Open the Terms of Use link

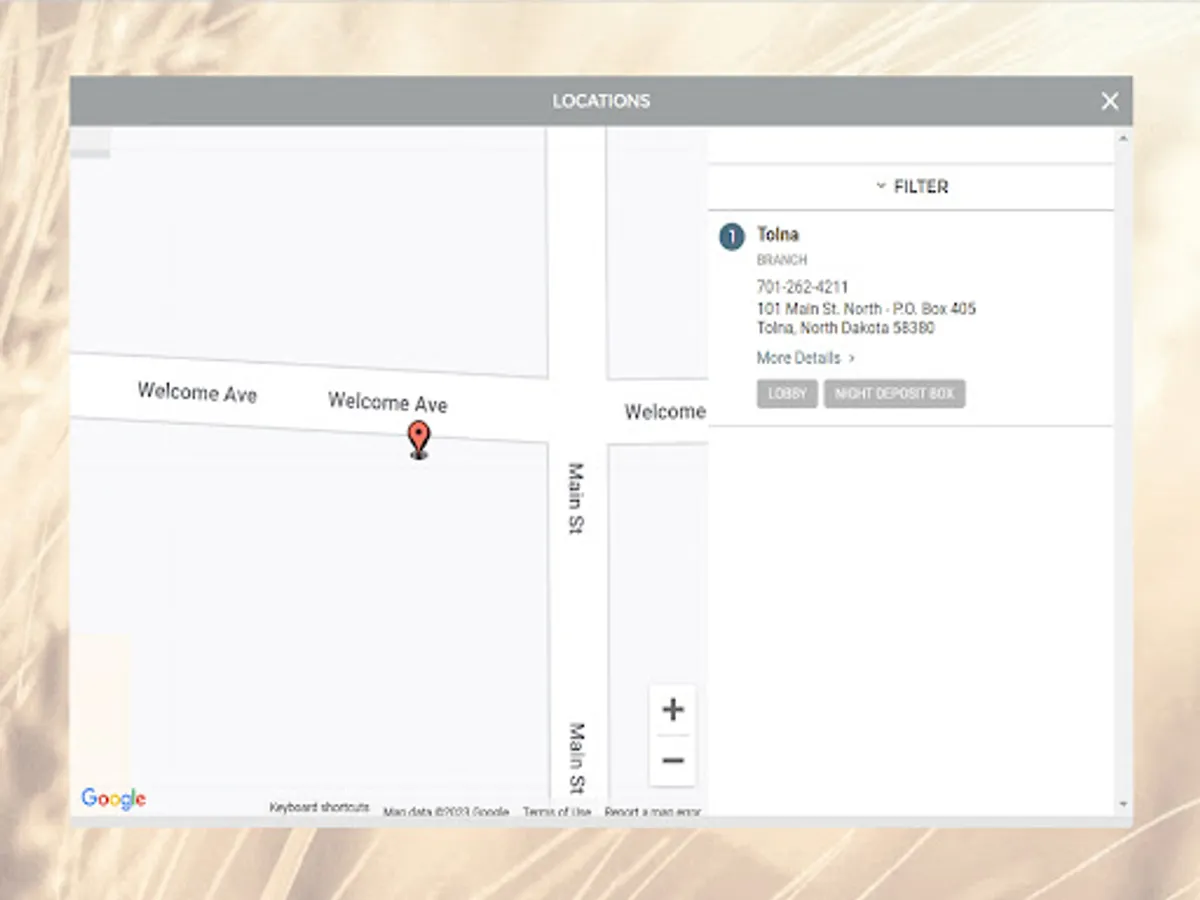(x=556, y=811)
